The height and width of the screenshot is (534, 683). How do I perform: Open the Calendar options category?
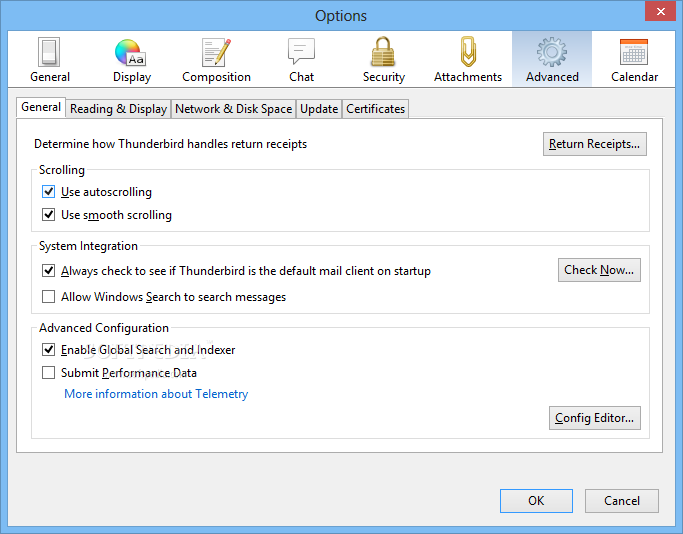coord(634,59)
